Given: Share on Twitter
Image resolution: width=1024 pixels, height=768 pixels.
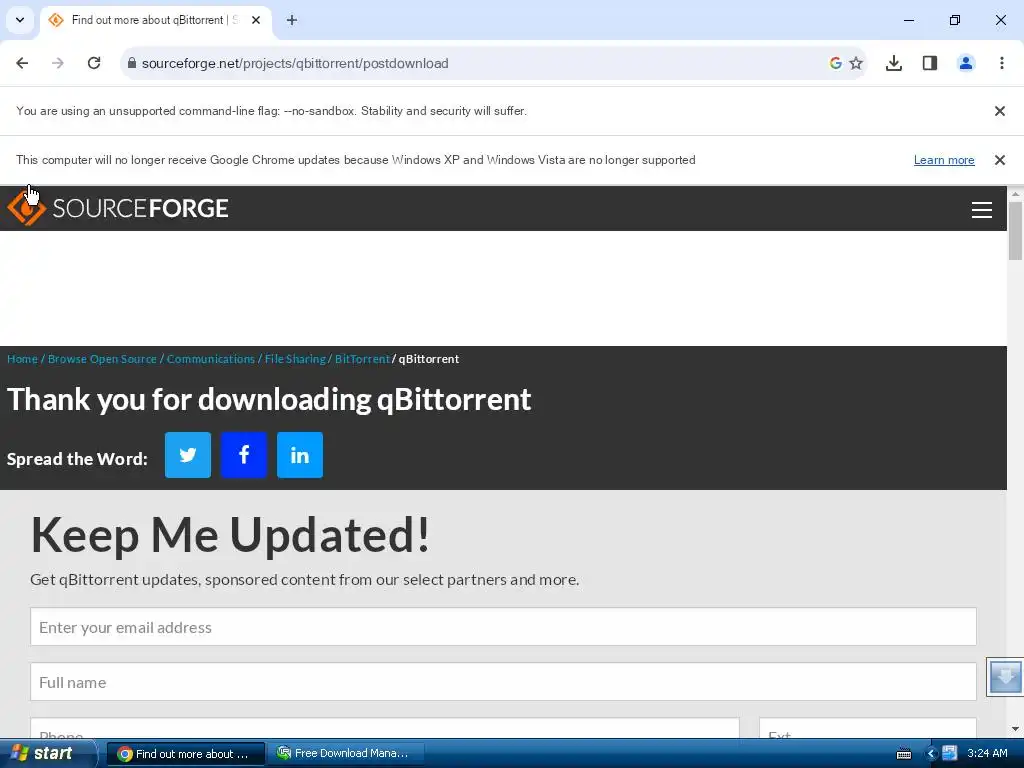Looking at the screenshot, I should tap(188, 455).
